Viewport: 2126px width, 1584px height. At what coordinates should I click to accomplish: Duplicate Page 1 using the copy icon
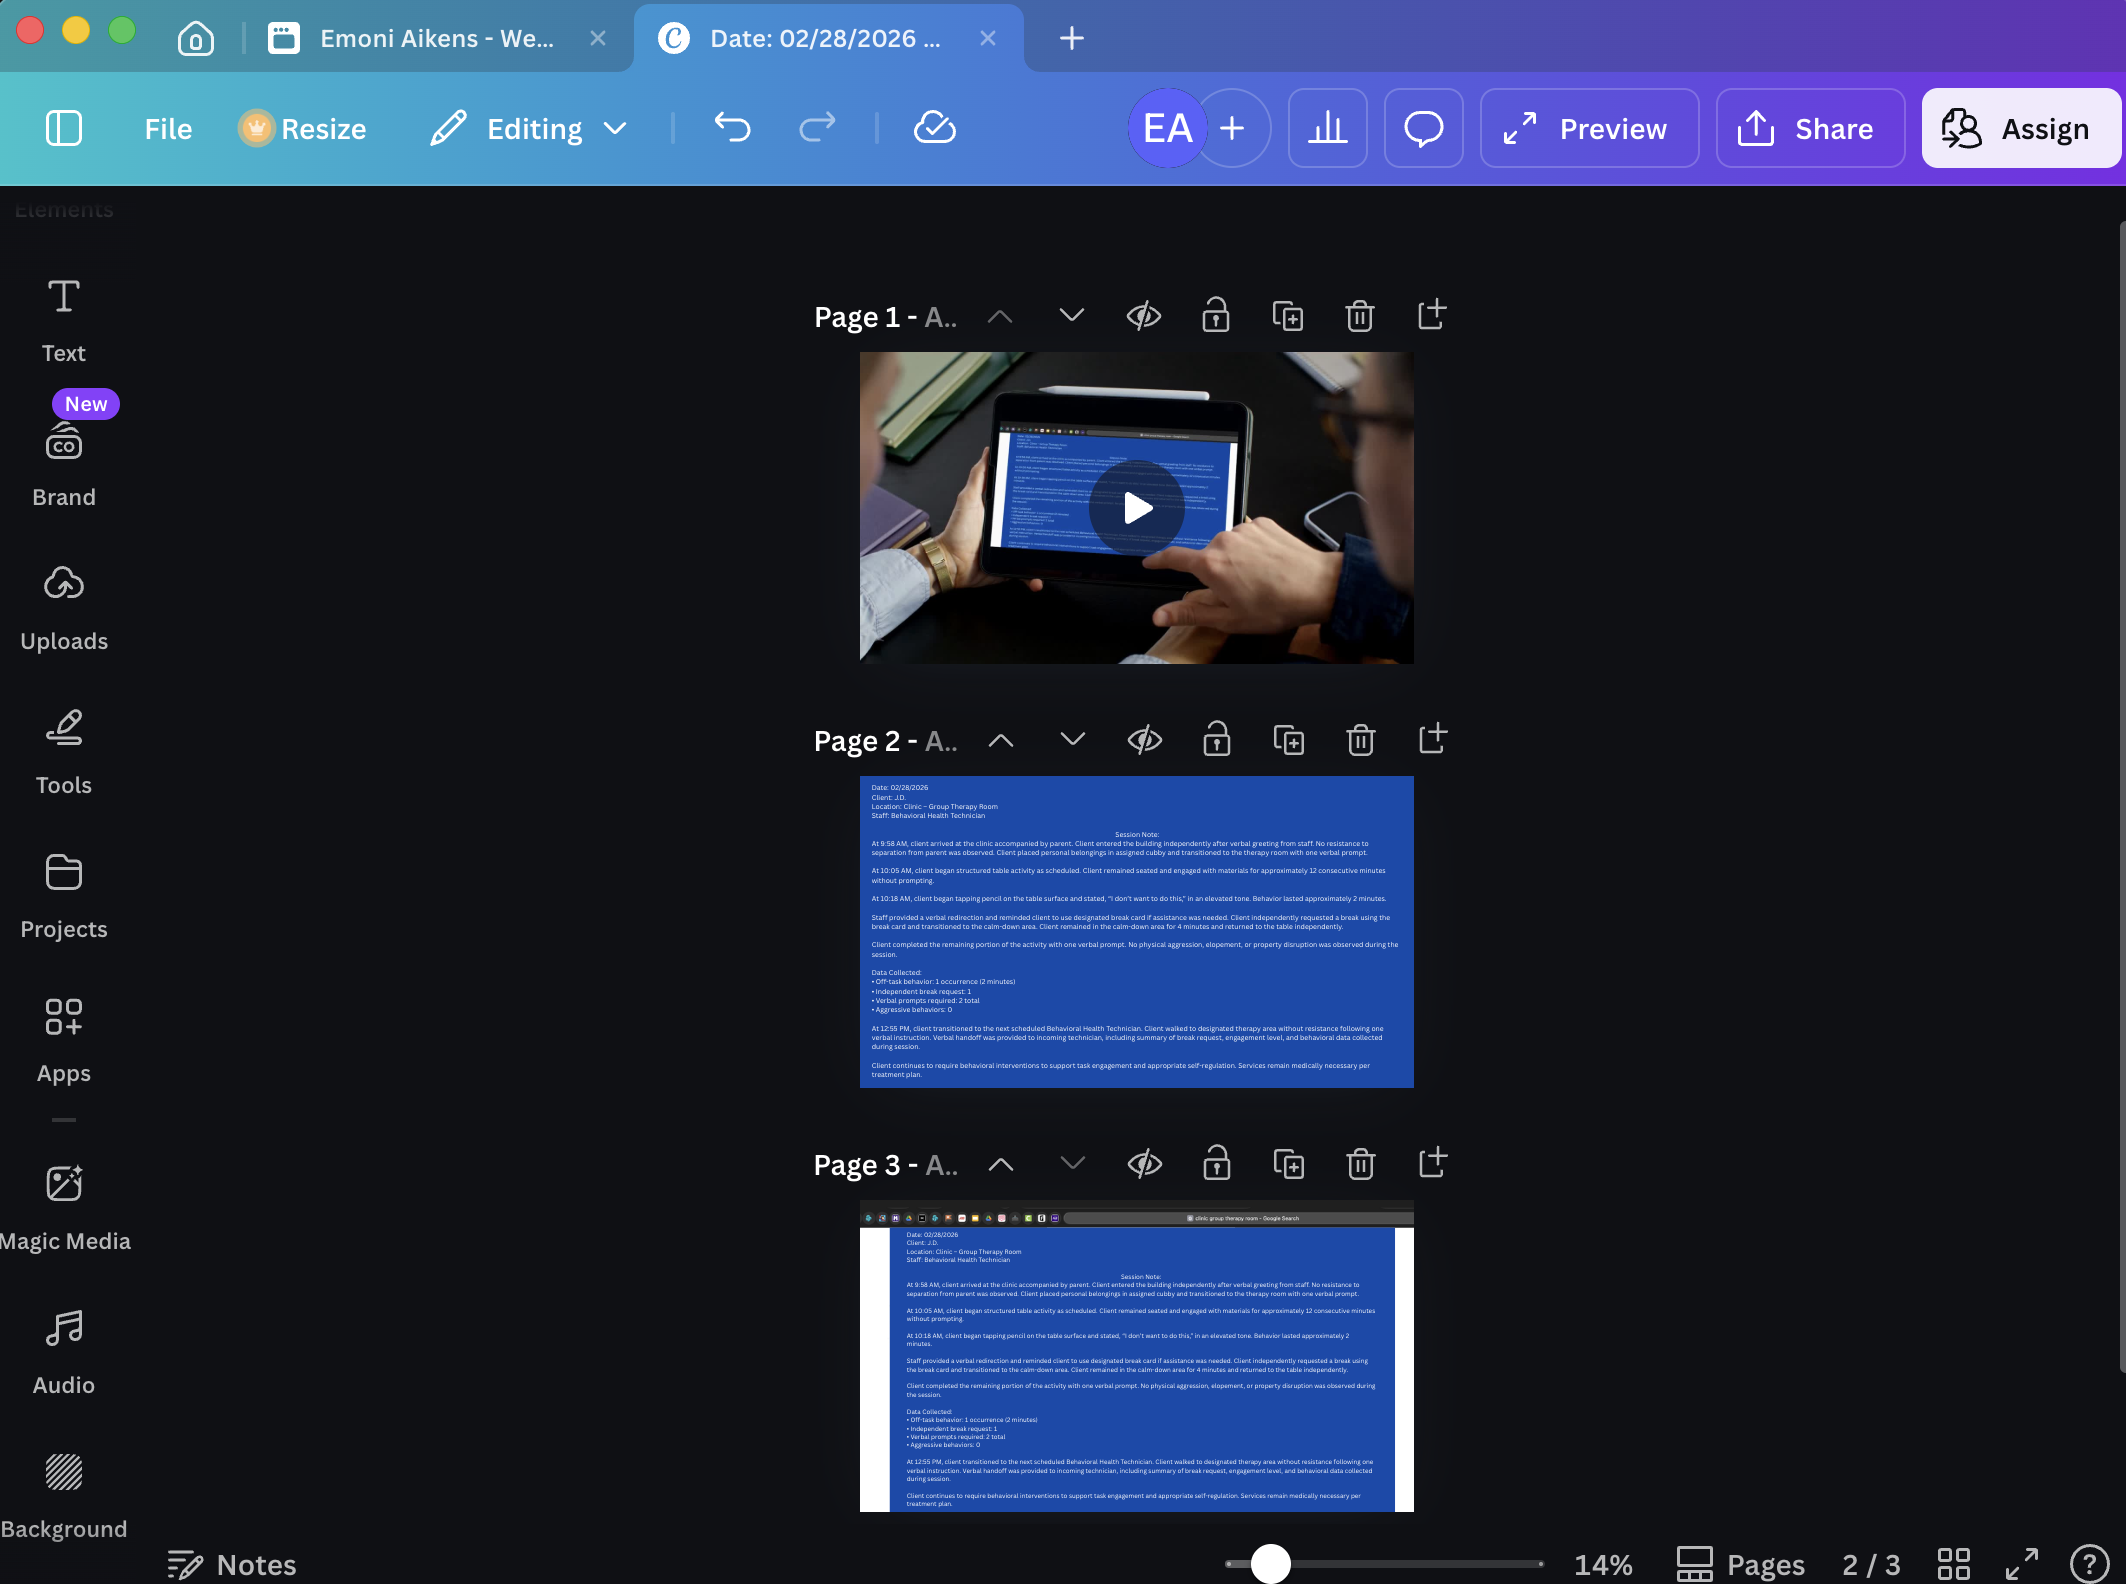[x=1287, y=316]
